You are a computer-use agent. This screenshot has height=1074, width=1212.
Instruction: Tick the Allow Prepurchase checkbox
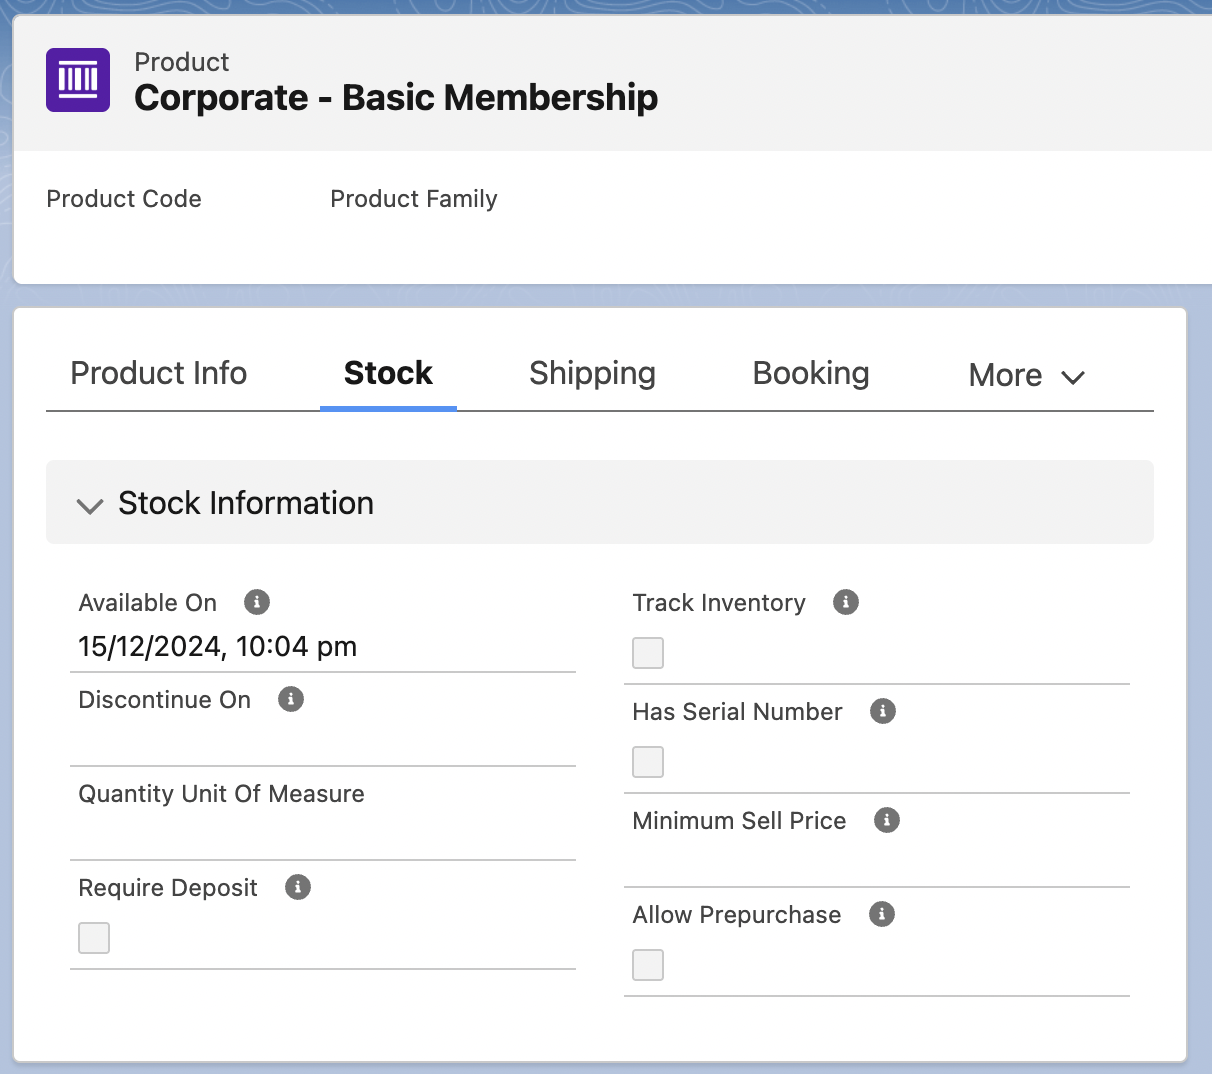click(x=648, y=965)
